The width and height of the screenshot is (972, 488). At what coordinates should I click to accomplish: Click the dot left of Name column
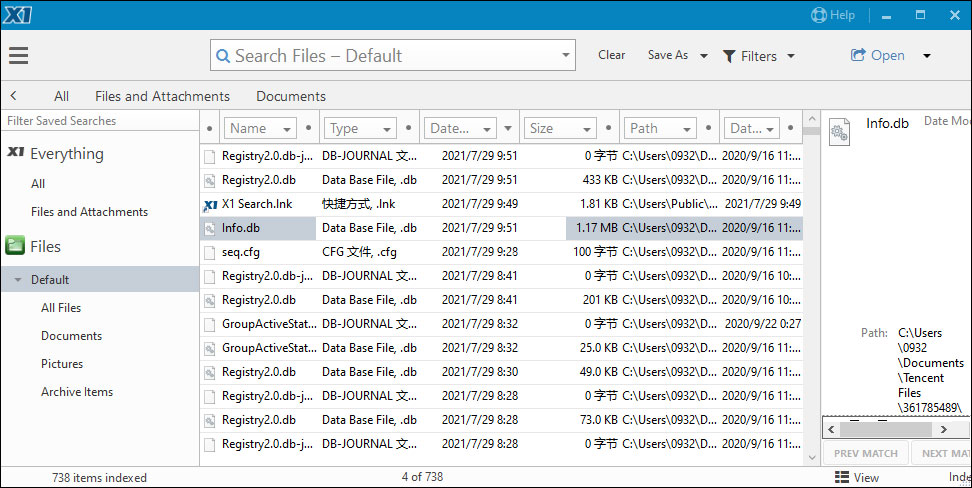[210, 129]
